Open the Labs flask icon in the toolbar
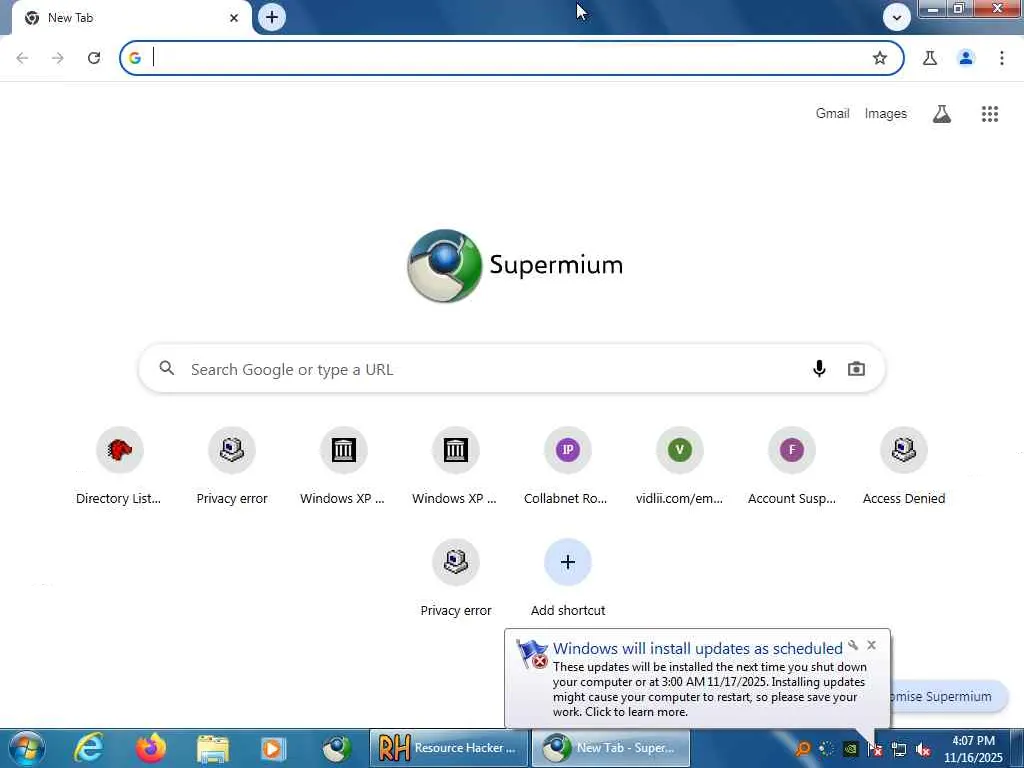This screenshot has height=768, width=1024. [x=930, y=58]
